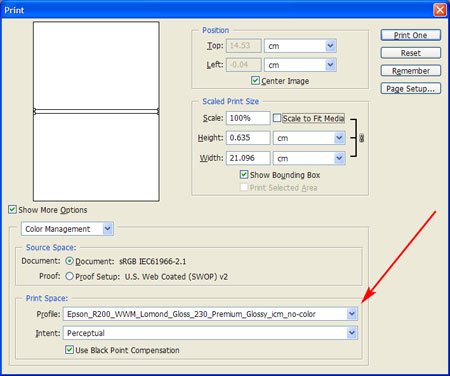Open Page Setup dialog
The width and height of the screenshot is (450, 376).
click(411, 88)
